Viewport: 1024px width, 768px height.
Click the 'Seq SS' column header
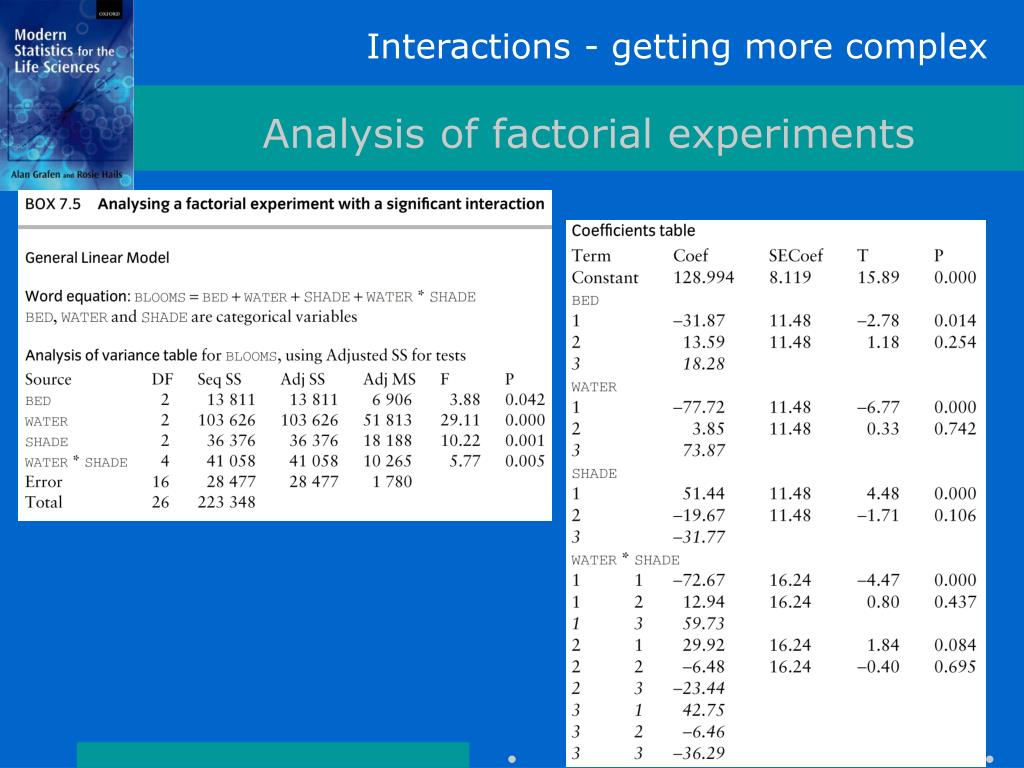219,379
